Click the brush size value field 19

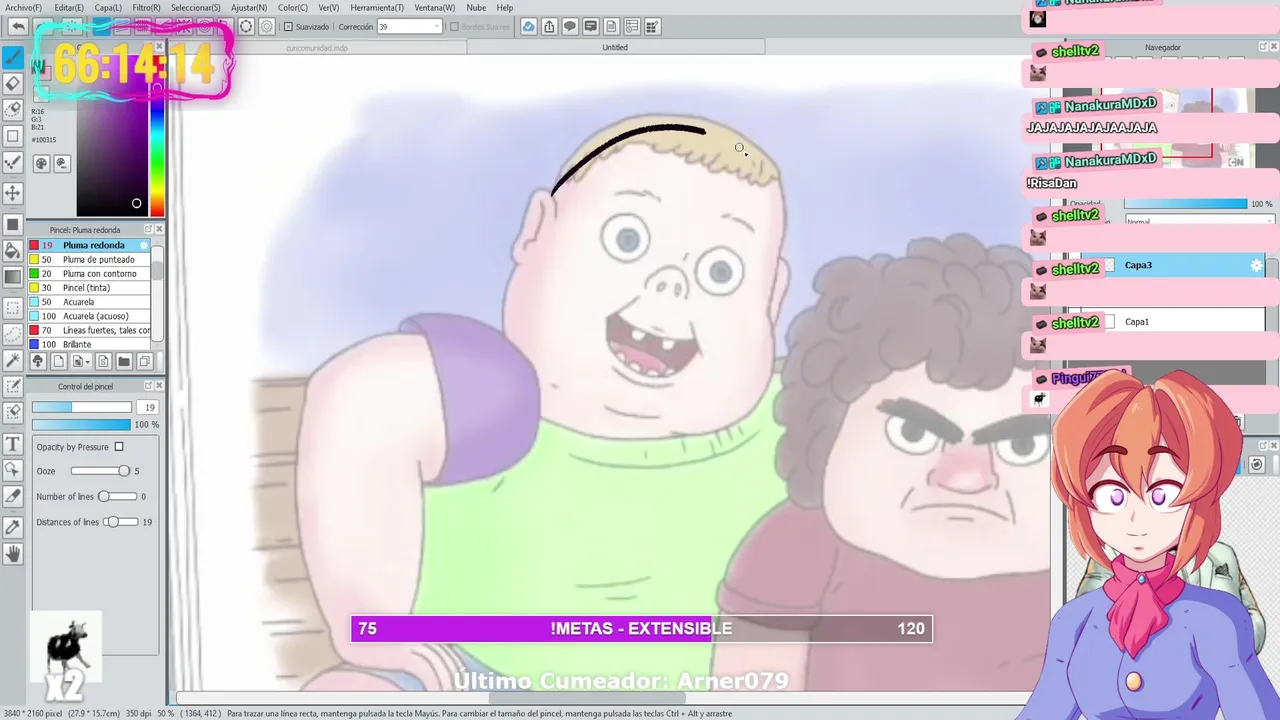tap(148, 407)
